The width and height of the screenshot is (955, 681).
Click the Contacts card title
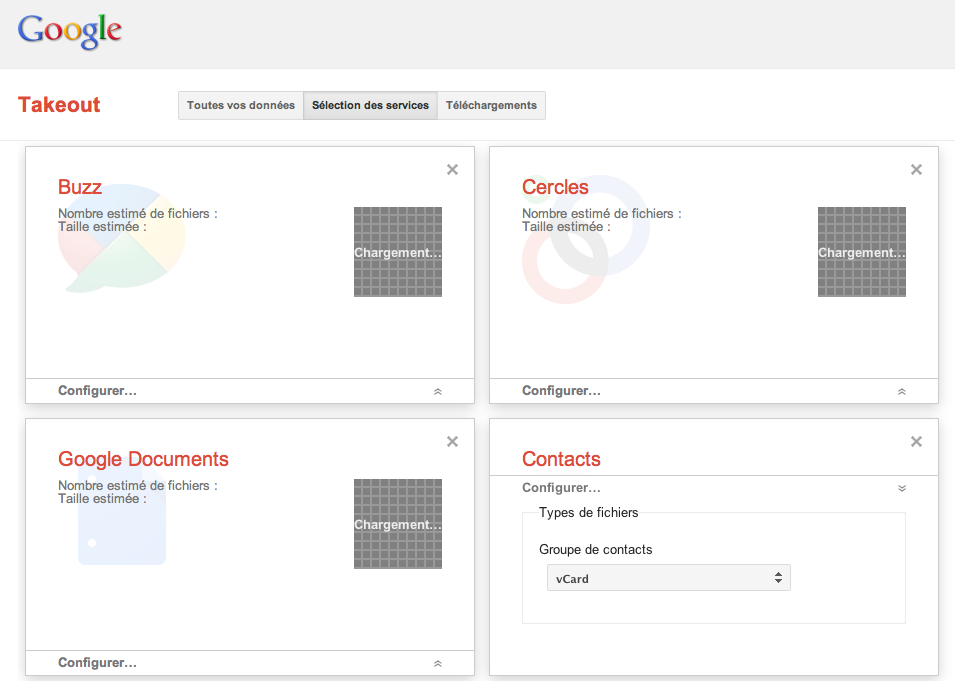[x=561, y=459]
